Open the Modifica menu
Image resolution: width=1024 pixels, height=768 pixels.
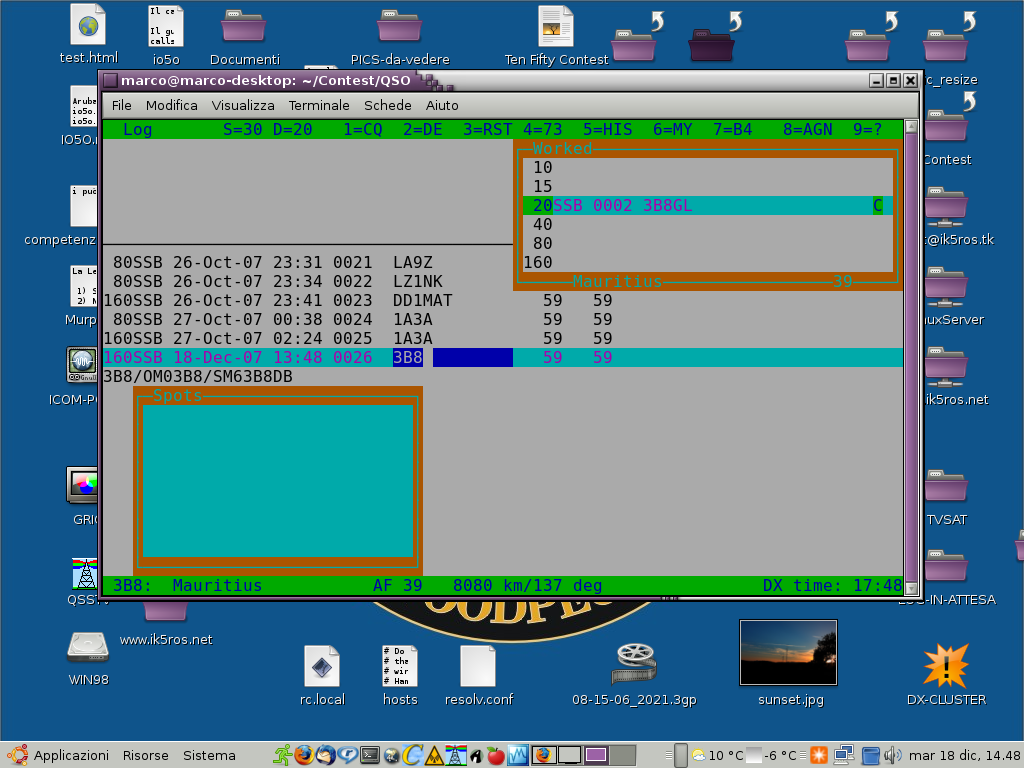[x=172, y=105]
